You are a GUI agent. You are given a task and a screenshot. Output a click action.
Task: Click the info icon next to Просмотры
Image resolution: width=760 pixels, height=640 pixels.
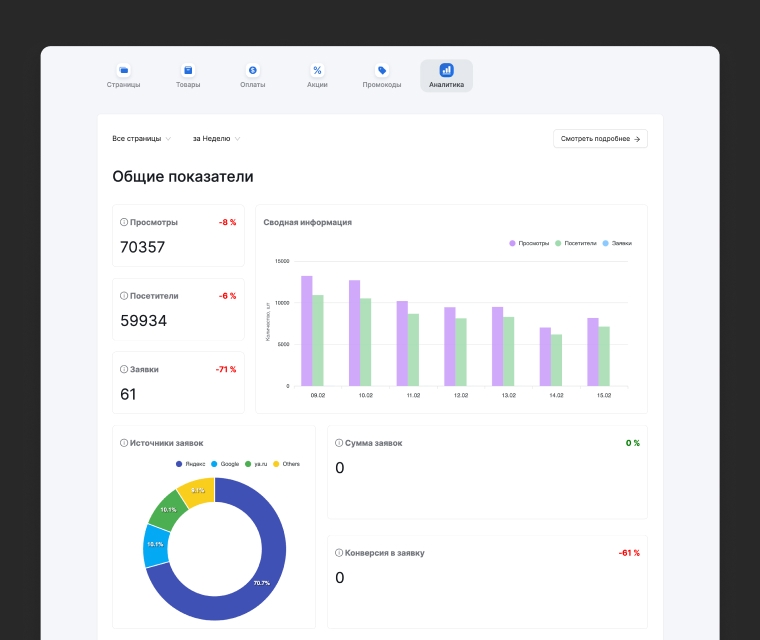(124, 222)
